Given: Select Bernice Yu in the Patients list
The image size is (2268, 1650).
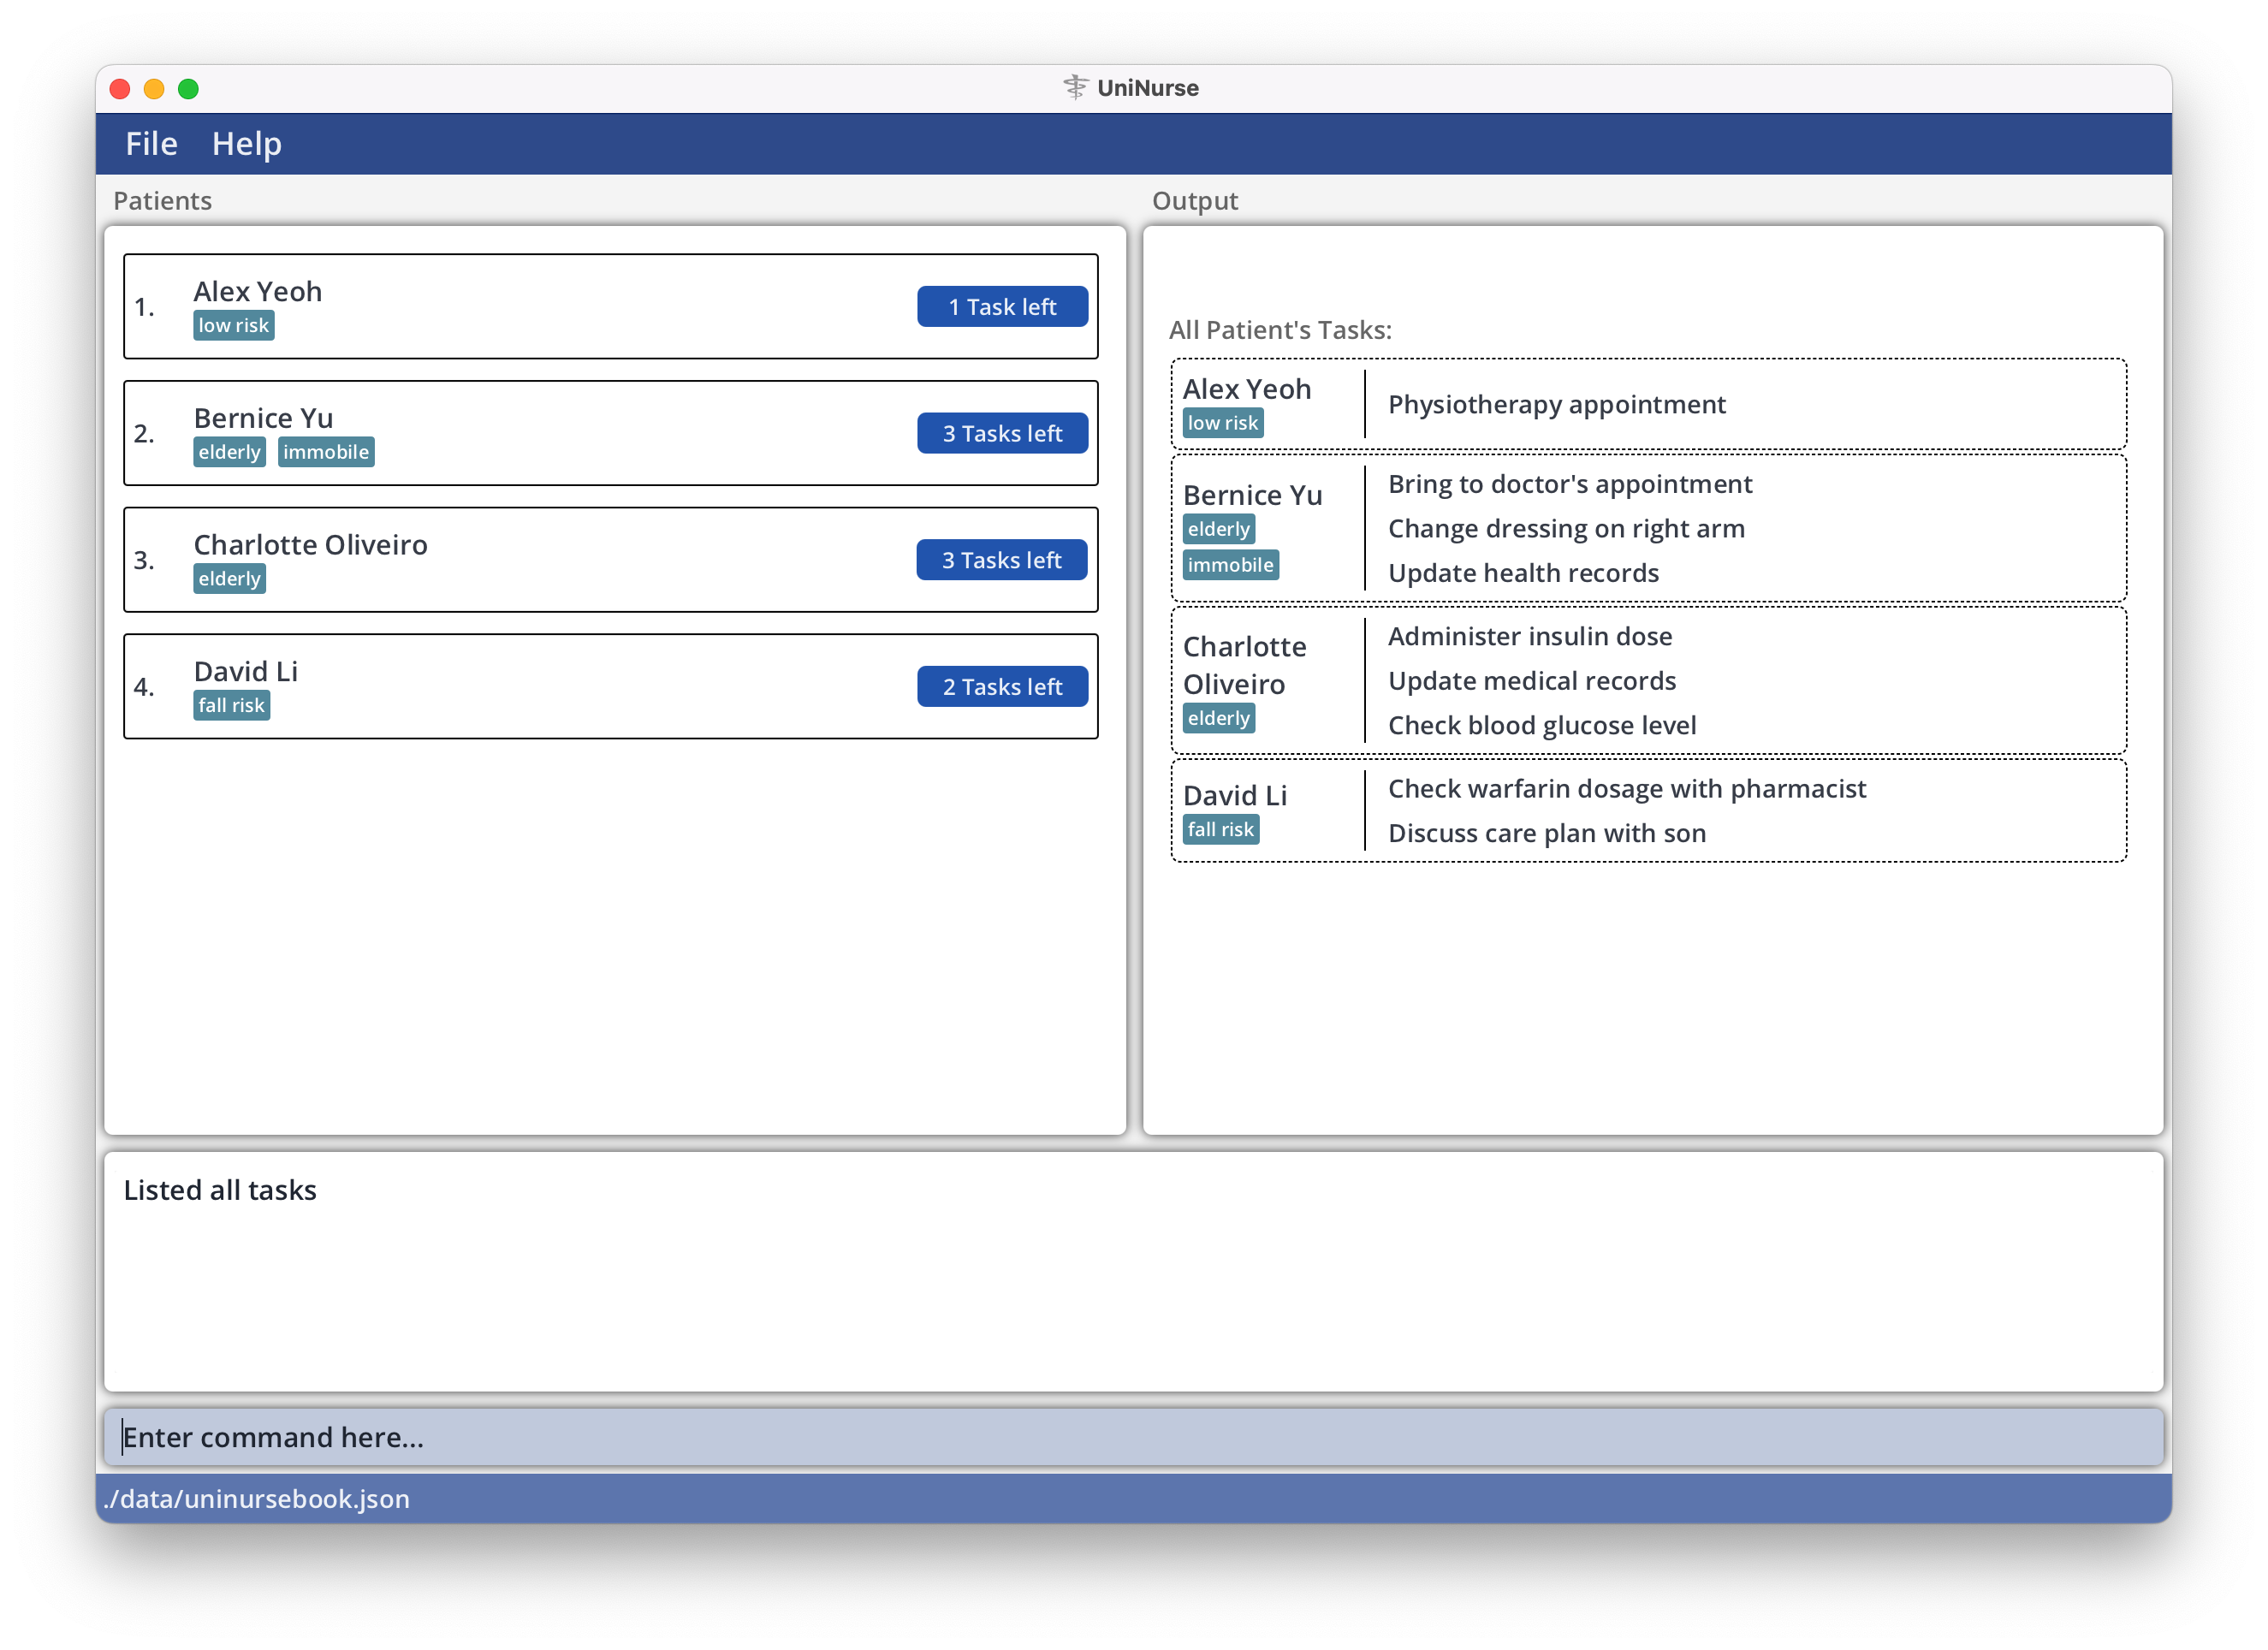Looking at the screenshot, I should 610,434.
